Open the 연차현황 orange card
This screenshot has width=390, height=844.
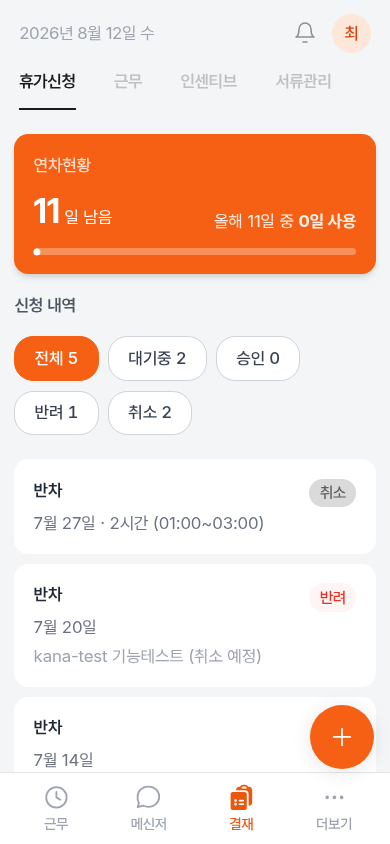click(x=195, y=204)
